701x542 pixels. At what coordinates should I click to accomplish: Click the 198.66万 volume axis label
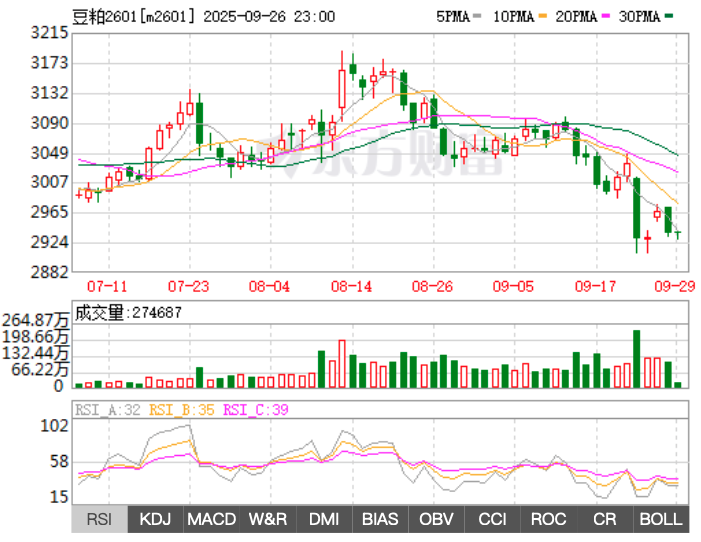tap(35, 336)
